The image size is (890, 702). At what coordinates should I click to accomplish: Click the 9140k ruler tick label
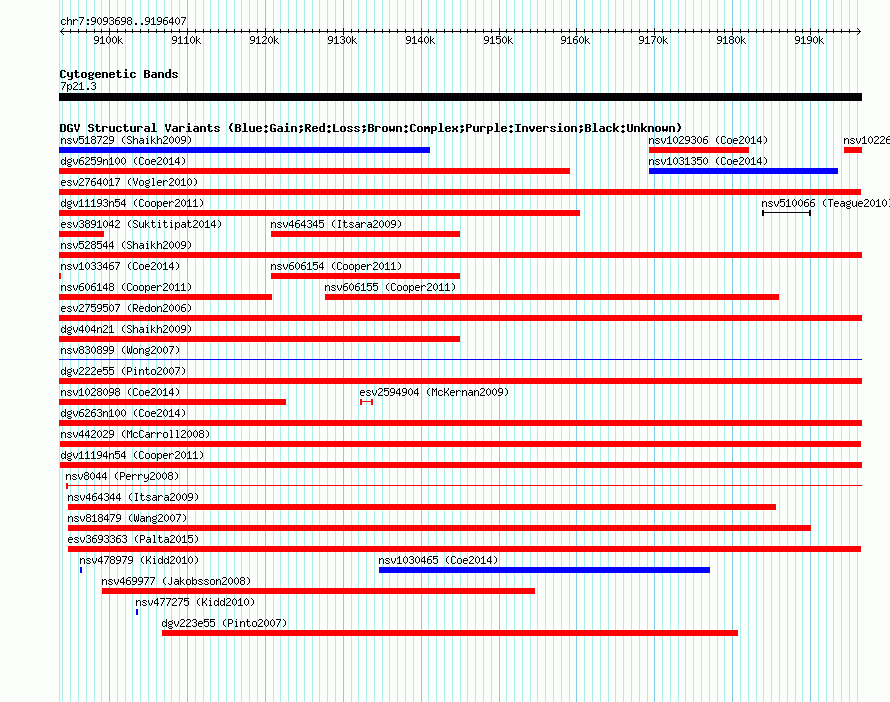(420, 40)
